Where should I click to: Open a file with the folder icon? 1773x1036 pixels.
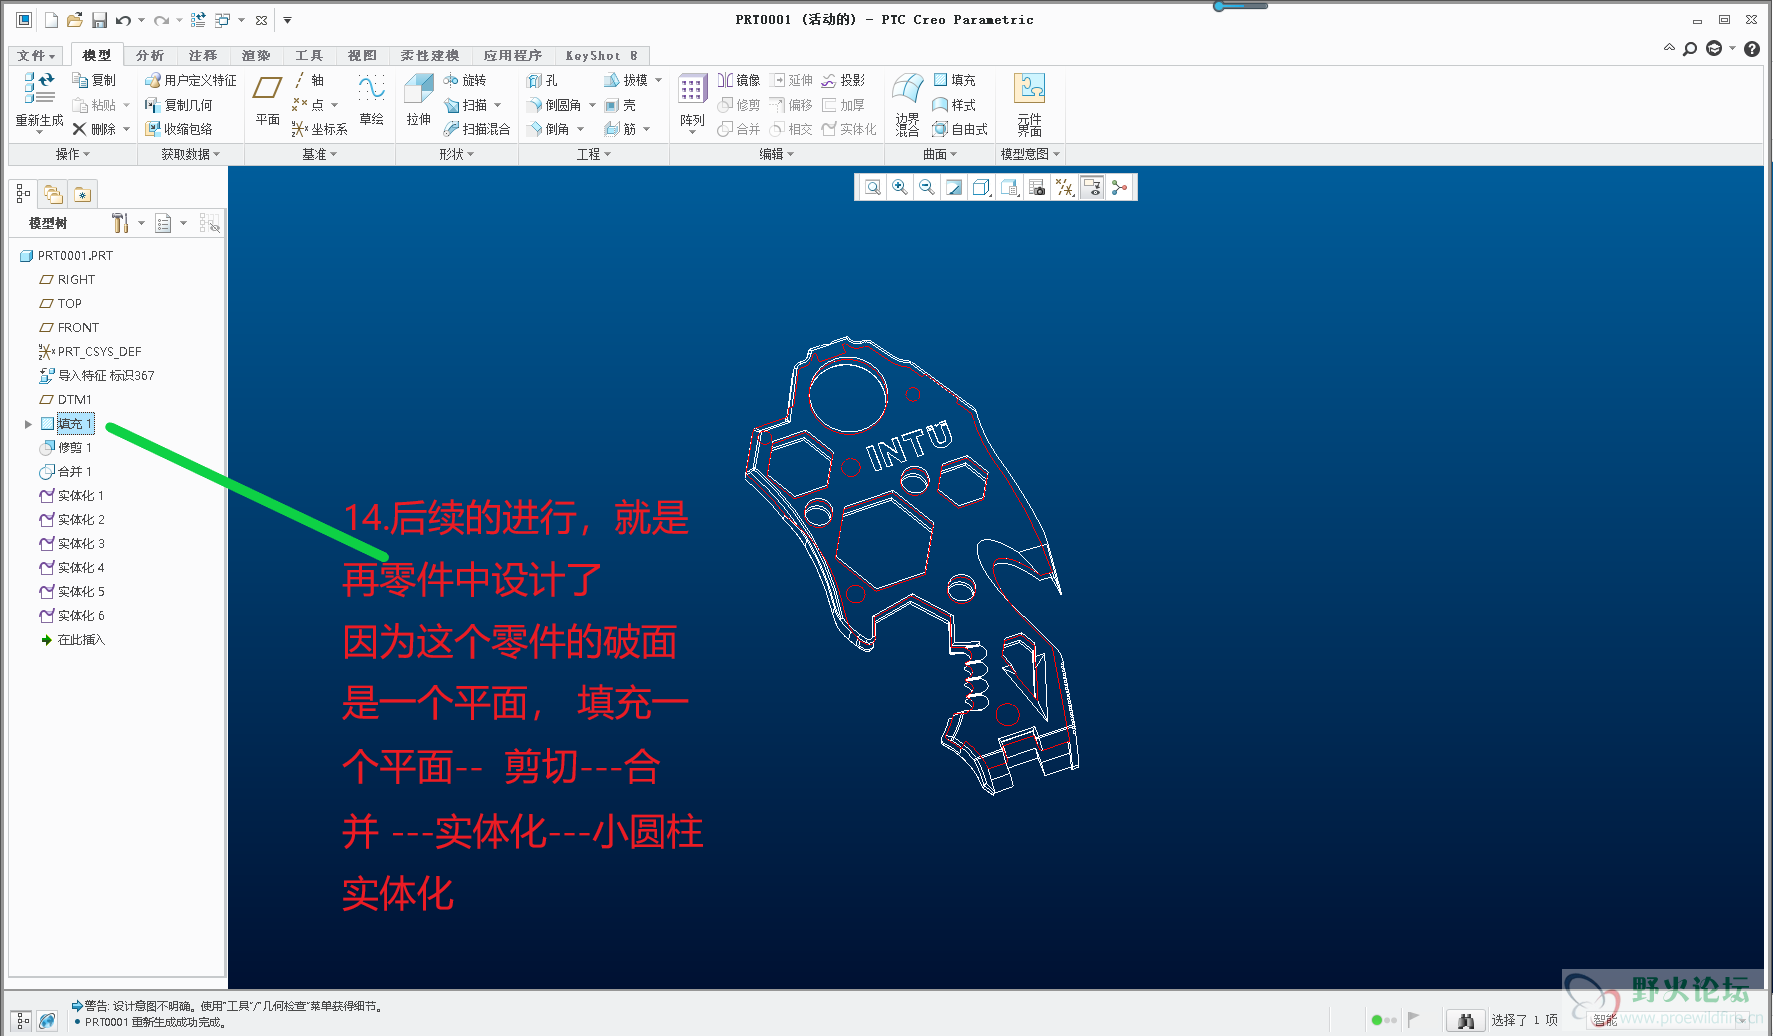75,20
